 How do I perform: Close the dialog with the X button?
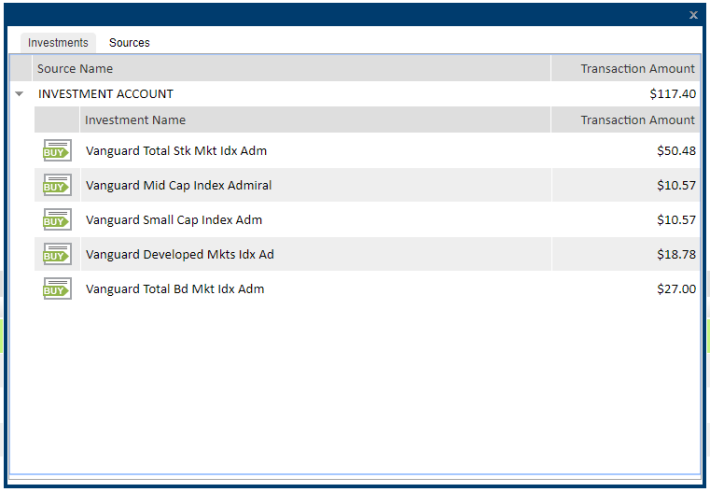693,15
